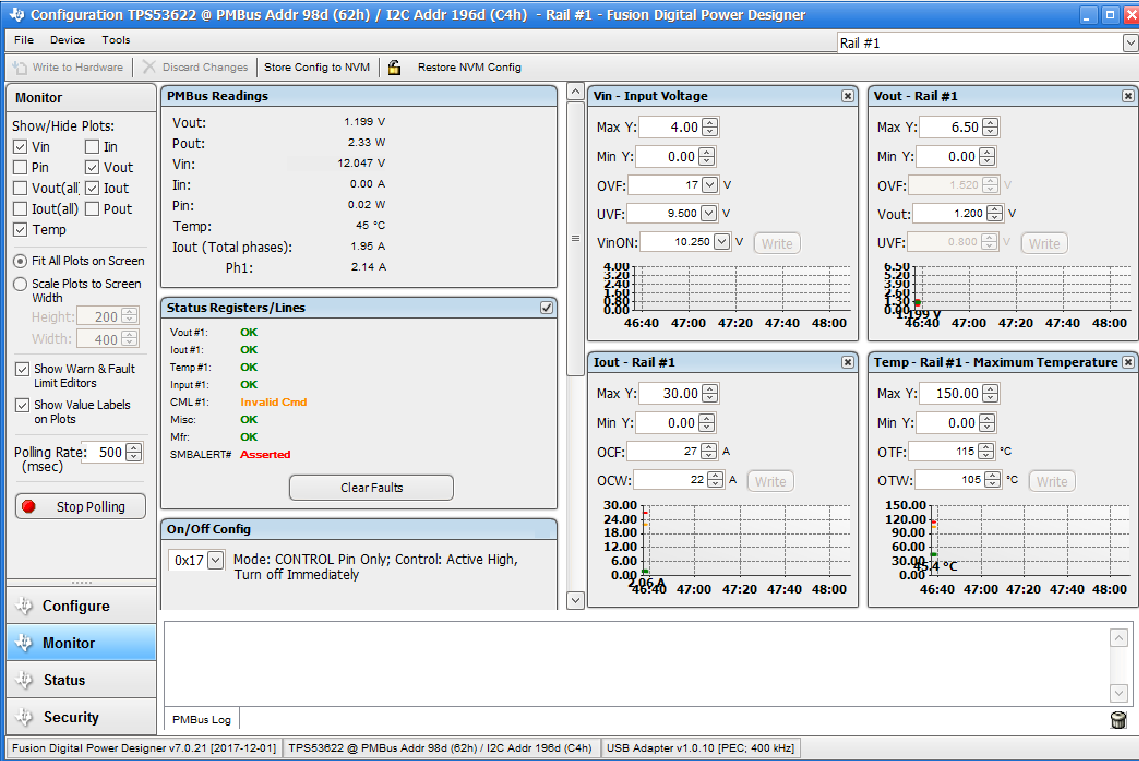Click the Security panel icon in sidebar
The width and height of the screenshot is (1139, 761).
pyautogui.click(x=24, y=717)
